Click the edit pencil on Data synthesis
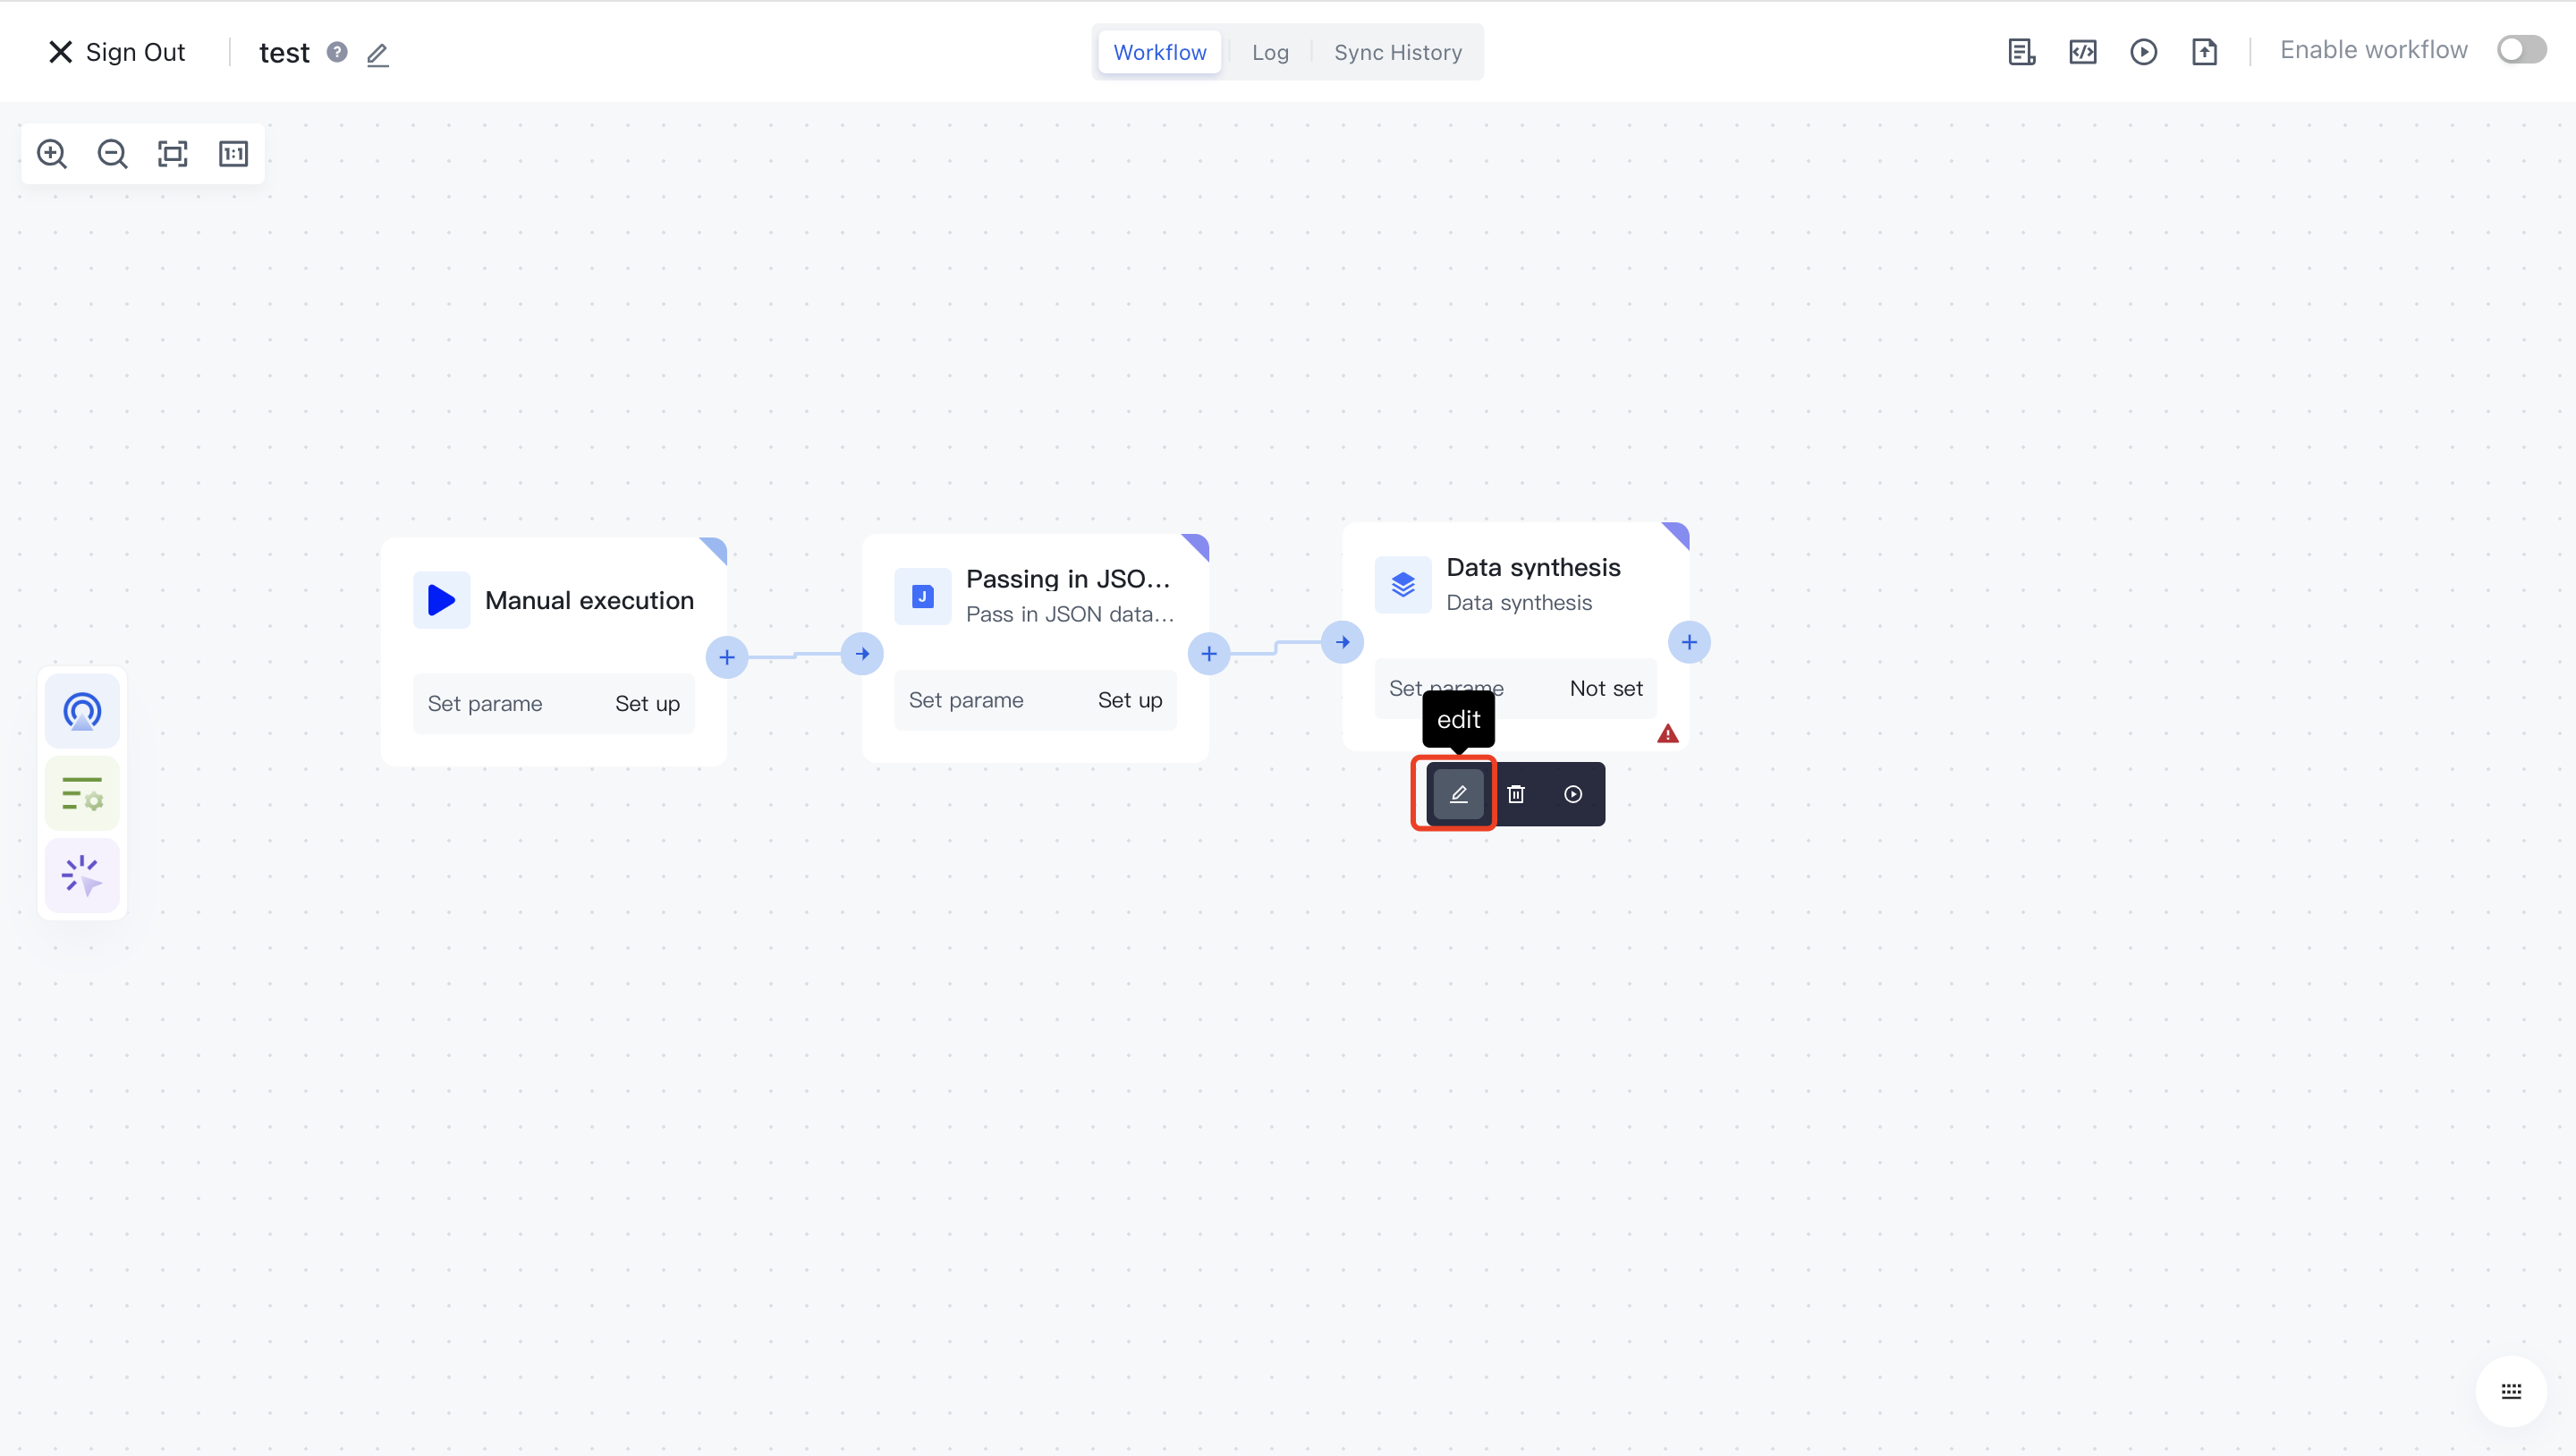Image resolution: width=2576 pixels, height=1456 pixels. click(x=1458, y=794)
